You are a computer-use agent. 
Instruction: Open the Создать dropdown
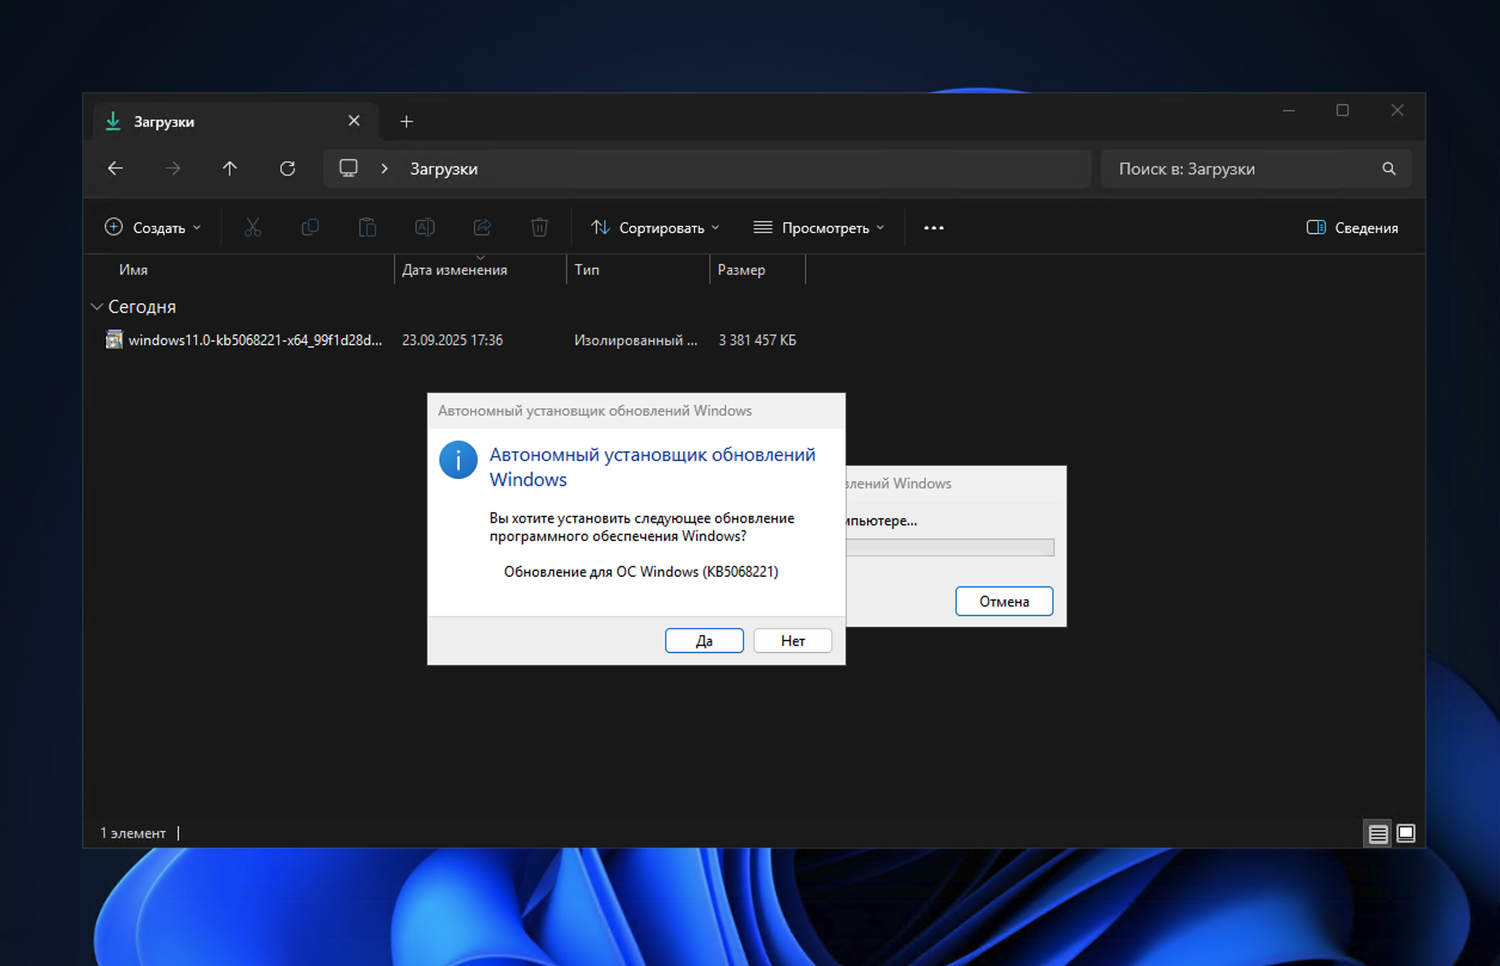tap(153, 228)
